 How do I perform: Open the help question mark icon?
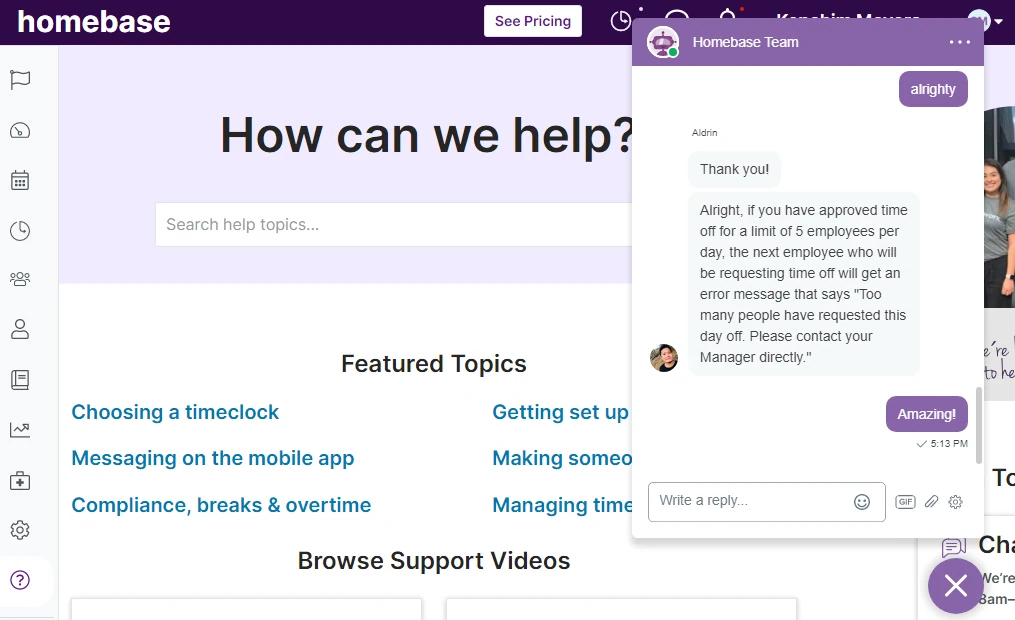(20, 580)
